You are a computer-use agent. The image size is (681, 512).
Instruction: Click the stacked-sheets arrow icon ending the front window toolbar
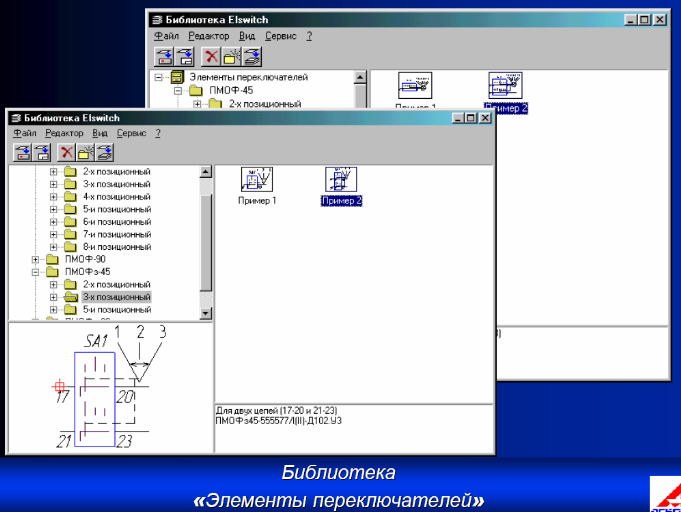(x=105, y=152)
